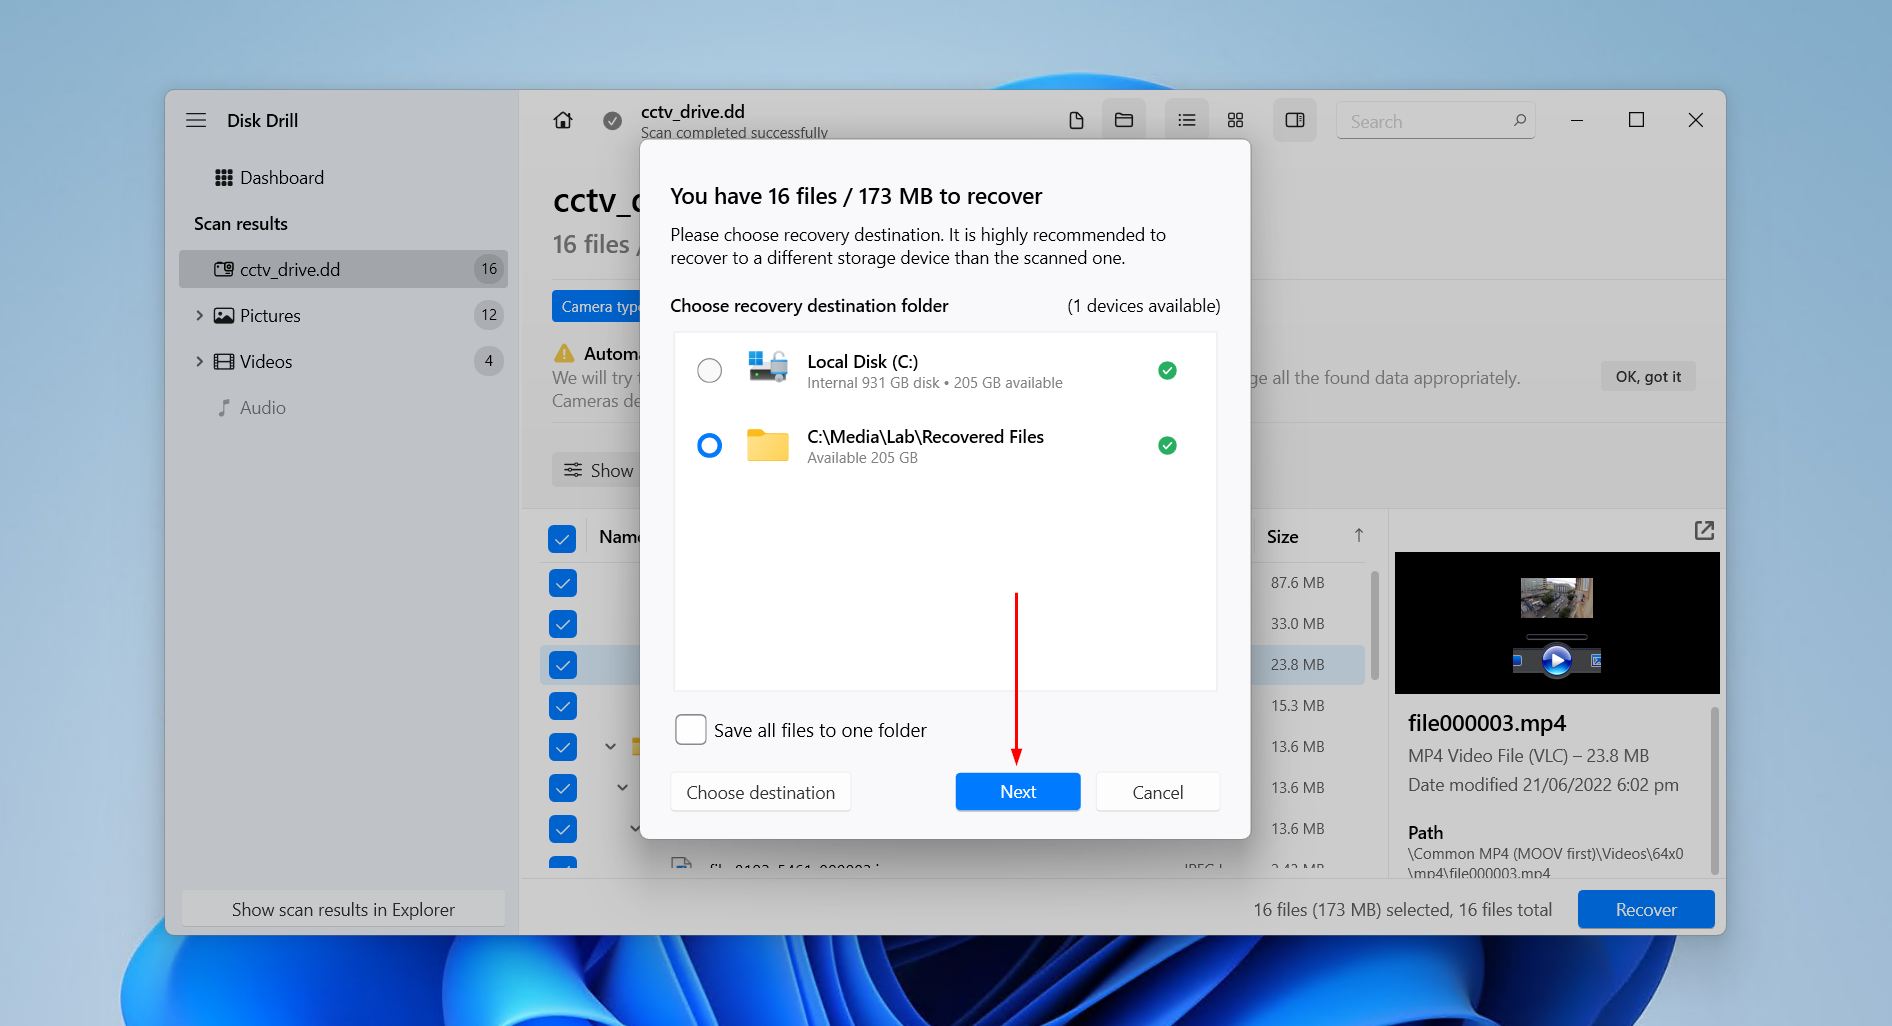Open Pictures scan results
The height and width of the screenshot is (1026, 1892).
pyautogui.click(x=344, y=315)
